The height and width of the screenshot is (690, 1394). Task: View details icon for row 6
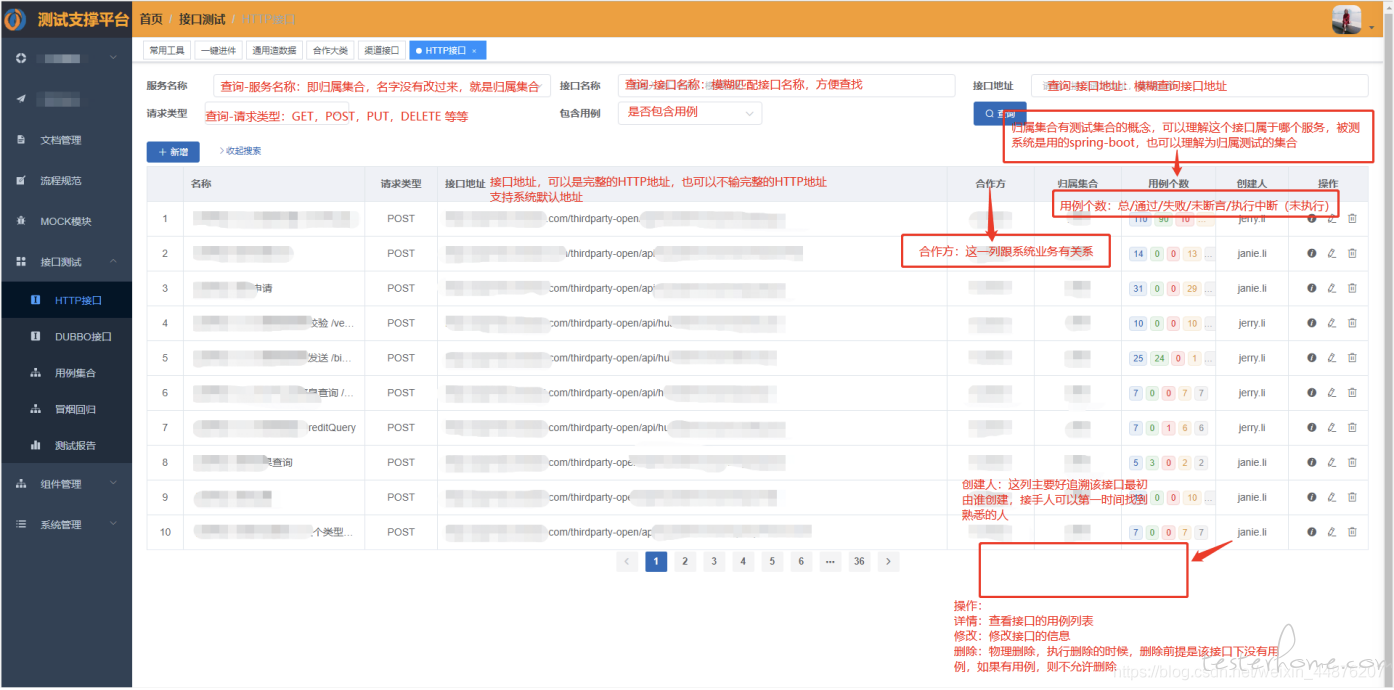(x=1312, y=393)
